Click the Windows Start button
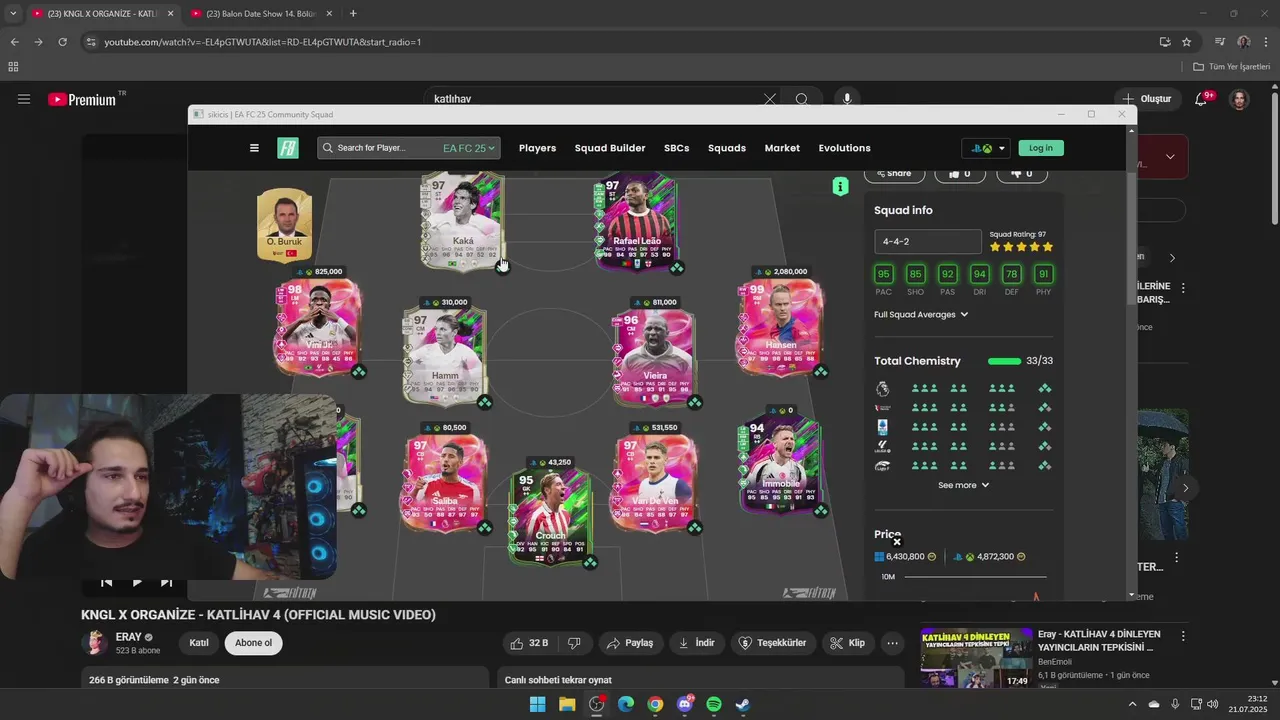The image size is (1280, 720). 537,704
